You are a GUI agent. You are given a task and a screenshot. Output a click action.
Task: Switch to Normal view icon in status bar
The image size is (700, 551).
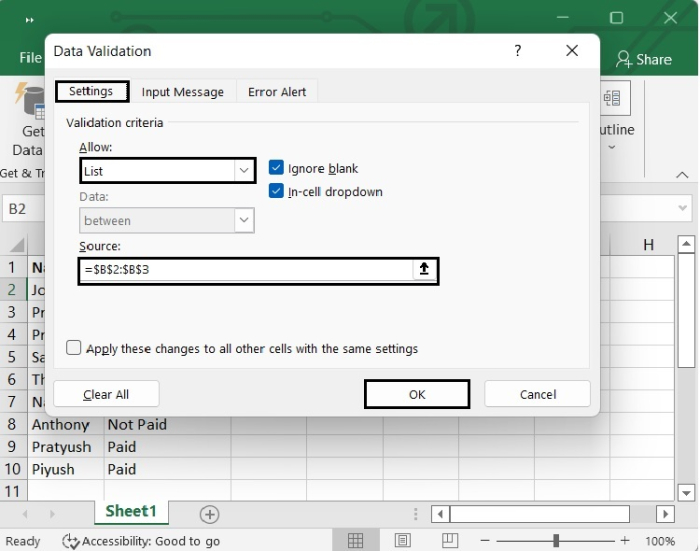pos(355,541)
